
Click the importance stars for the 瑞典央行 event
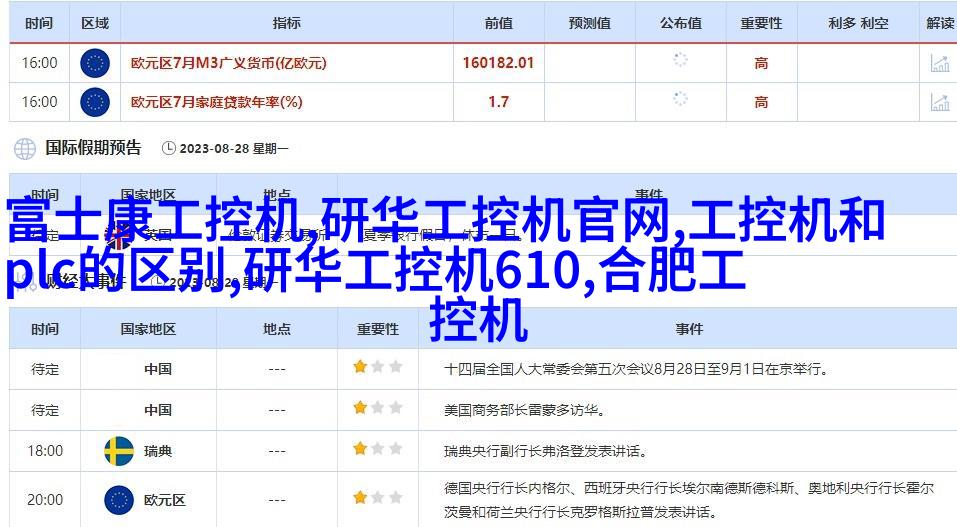[x=378, y=449]
